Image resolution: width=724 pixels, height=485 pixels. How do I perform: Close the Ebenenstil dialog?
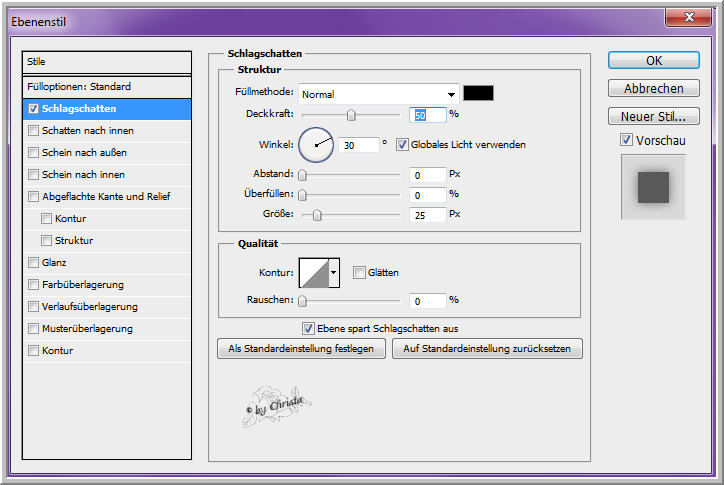pos(688,17)
